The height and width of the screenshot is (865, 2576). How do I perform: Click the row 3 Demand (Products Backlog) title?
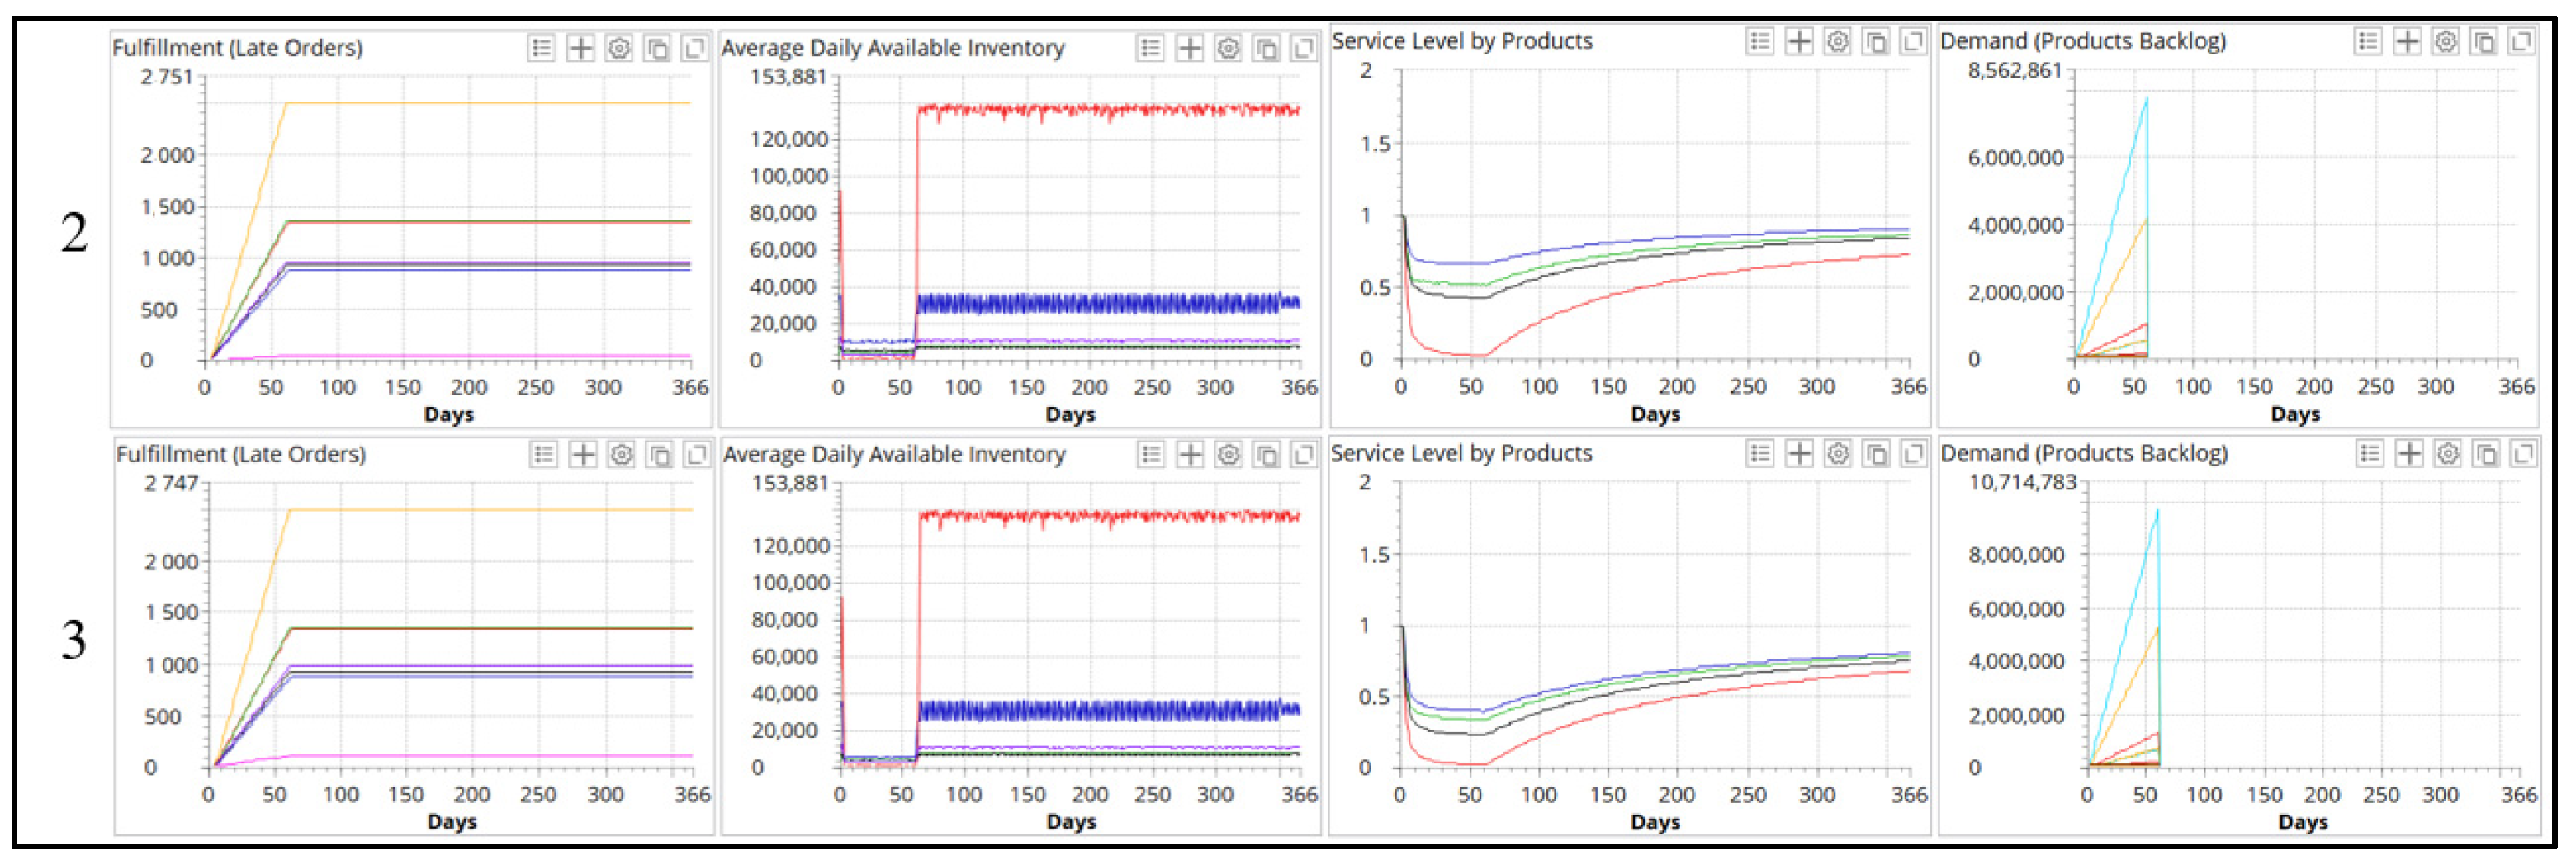click(2084, 453)
